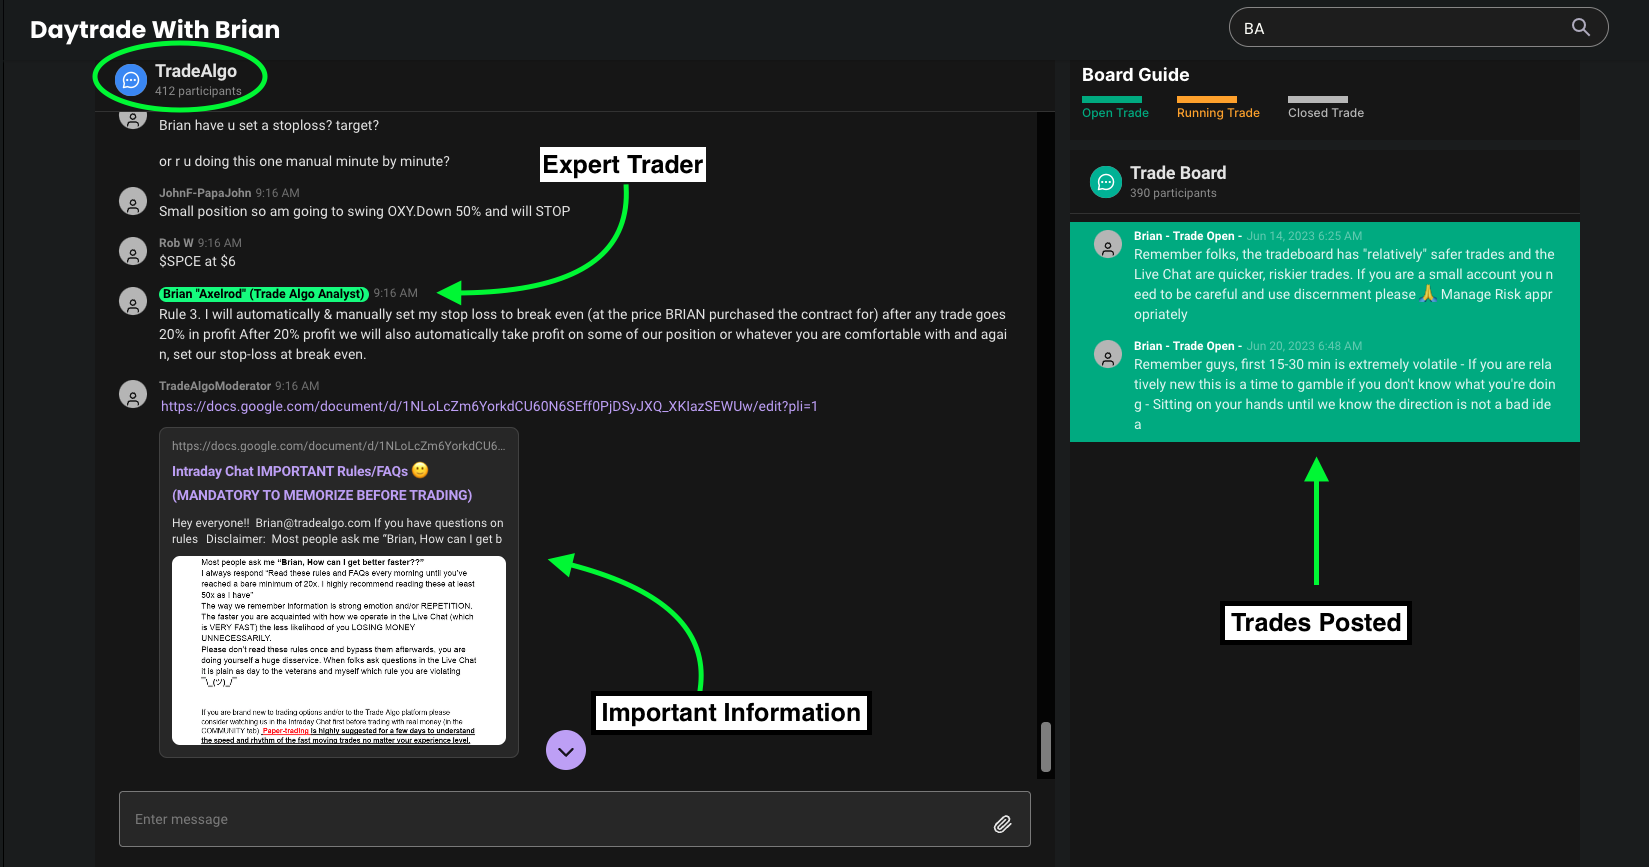Click TradeAlgoModerator's avatar icon
Image resolution: width=1649 pixels, height=867 pixels.
click(133, 394)
